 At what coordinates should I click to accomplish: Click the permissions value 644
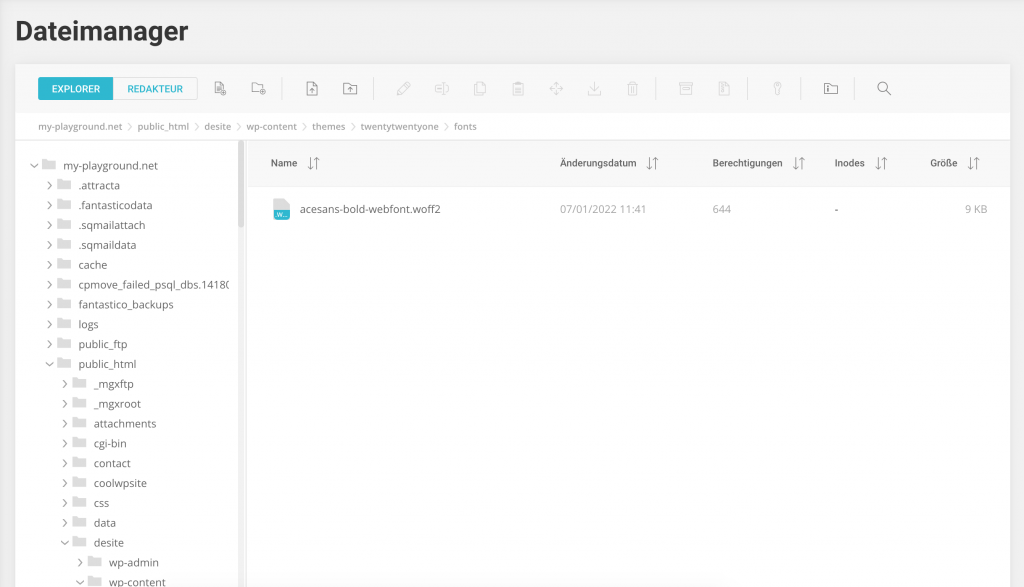pyautogui.click(x=722, y=209)
